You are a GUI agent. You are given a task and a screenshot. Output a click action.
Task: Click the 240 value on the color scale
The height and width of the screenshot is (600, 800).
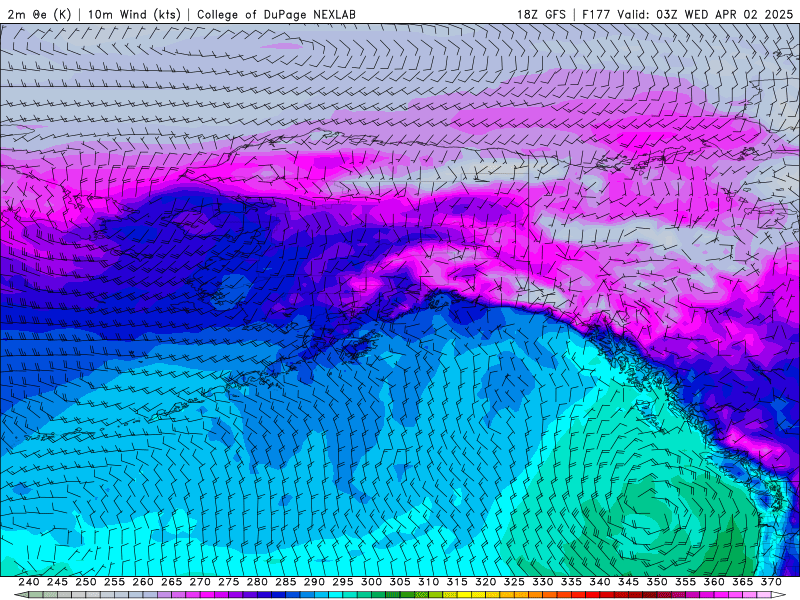29,582
